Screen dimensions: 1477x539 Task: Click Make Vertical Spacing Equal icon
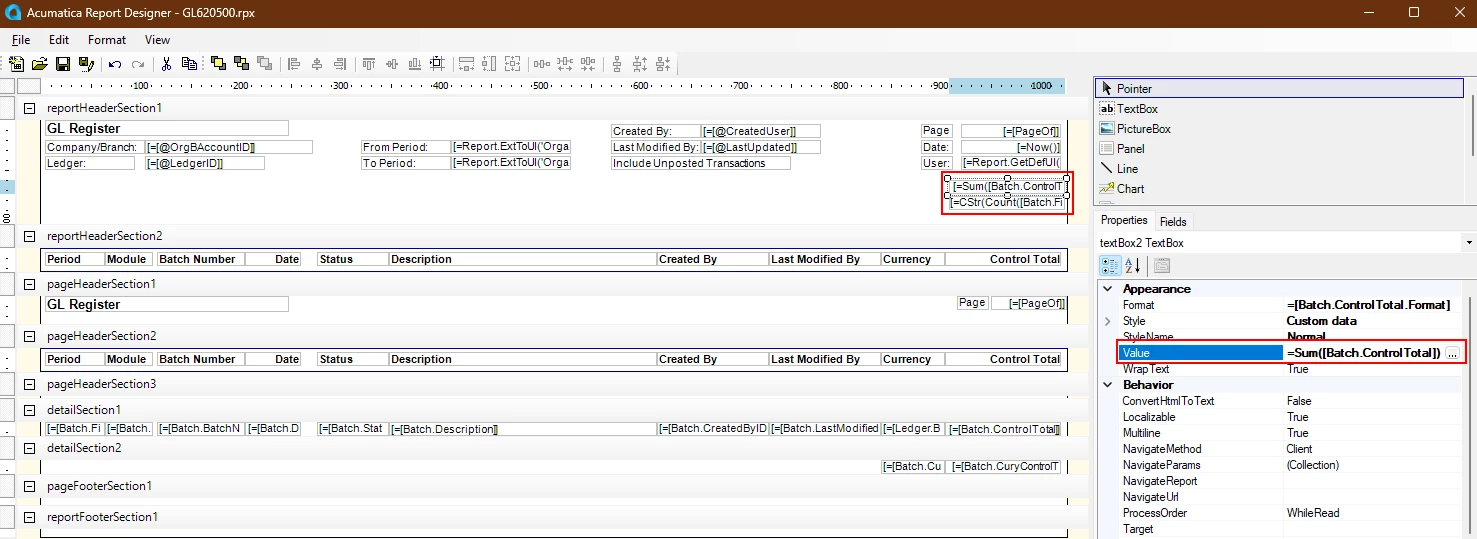click(x=617, y=63)
